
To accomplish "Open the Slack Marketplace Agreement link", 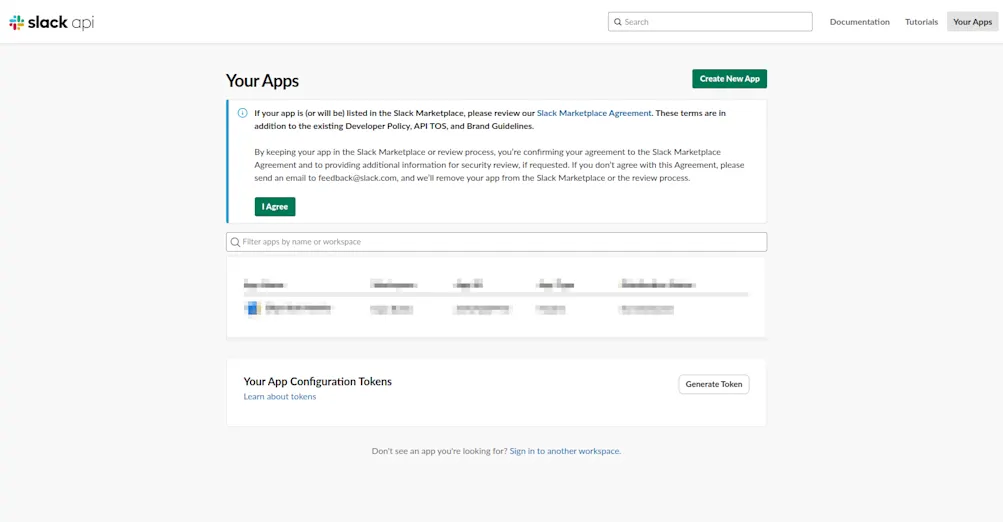I will point(594,113).
